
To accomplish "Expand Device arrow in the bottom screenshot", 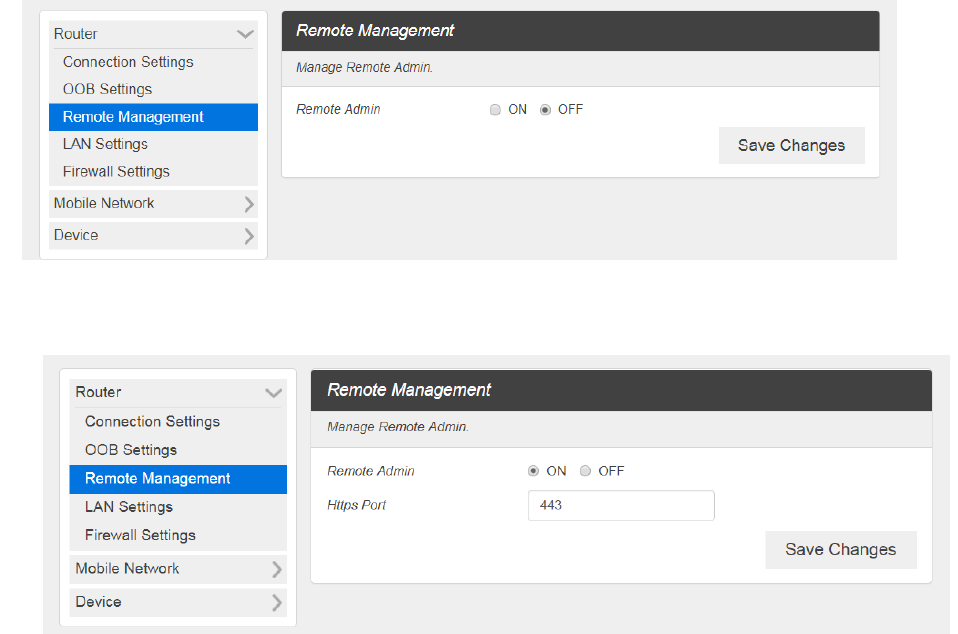I will pos(277,602).
